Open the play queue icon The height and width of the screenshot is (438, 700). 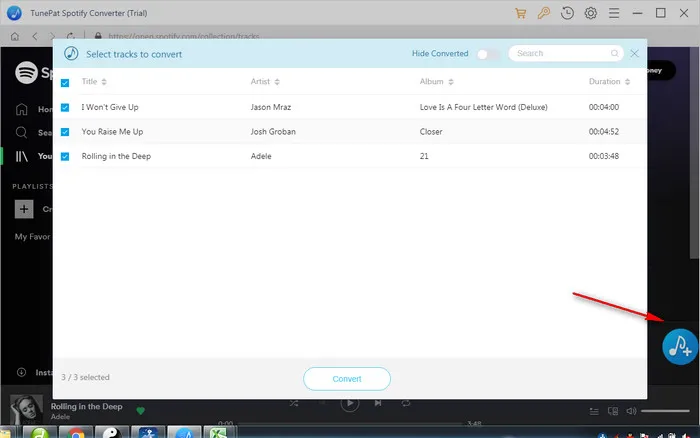pyautogui.click(x=594, y=411)
